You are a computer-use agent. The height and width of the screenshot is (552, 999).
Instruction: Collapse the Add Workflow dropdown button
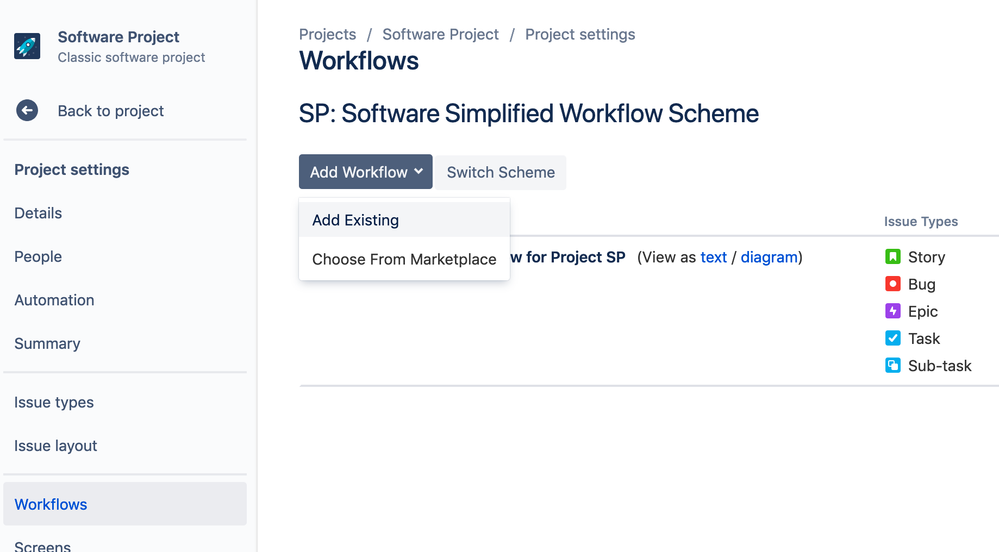(365, 172)
